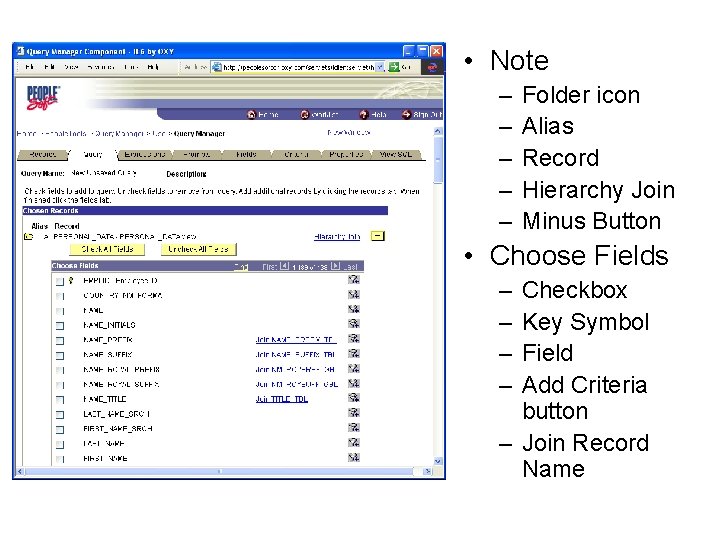720x540 pixels.
Task: Add criteria for FIRST_NAME field
Action: pyautogui.click(x=354, y=457)
